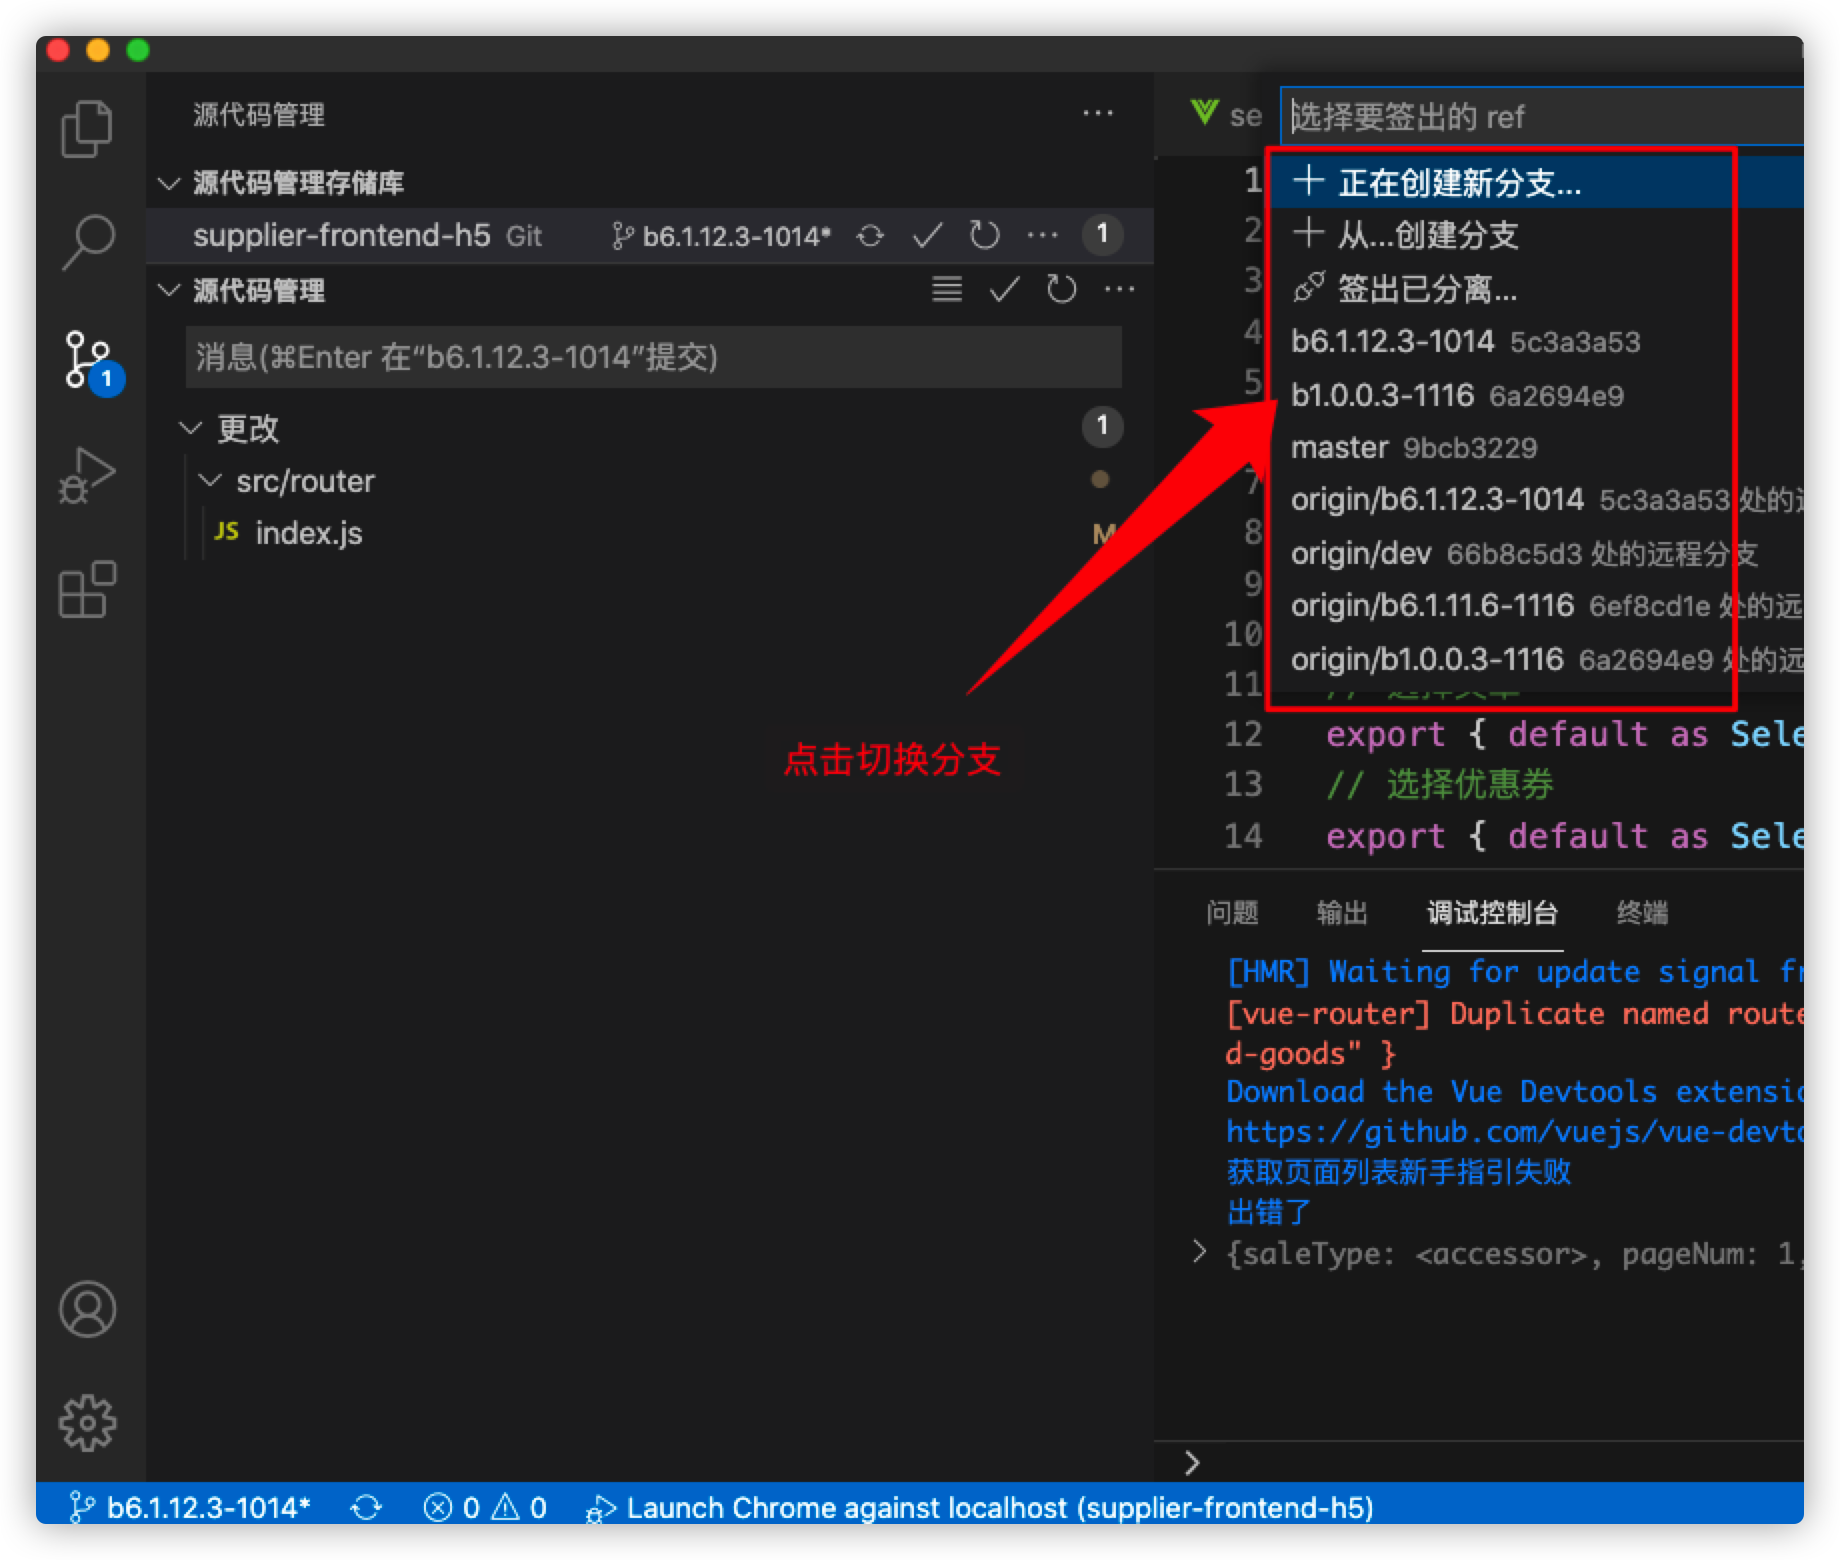1840x1560 pixels.
Task: Switch to the 输出 panel tab
Action: (1342, 912)
